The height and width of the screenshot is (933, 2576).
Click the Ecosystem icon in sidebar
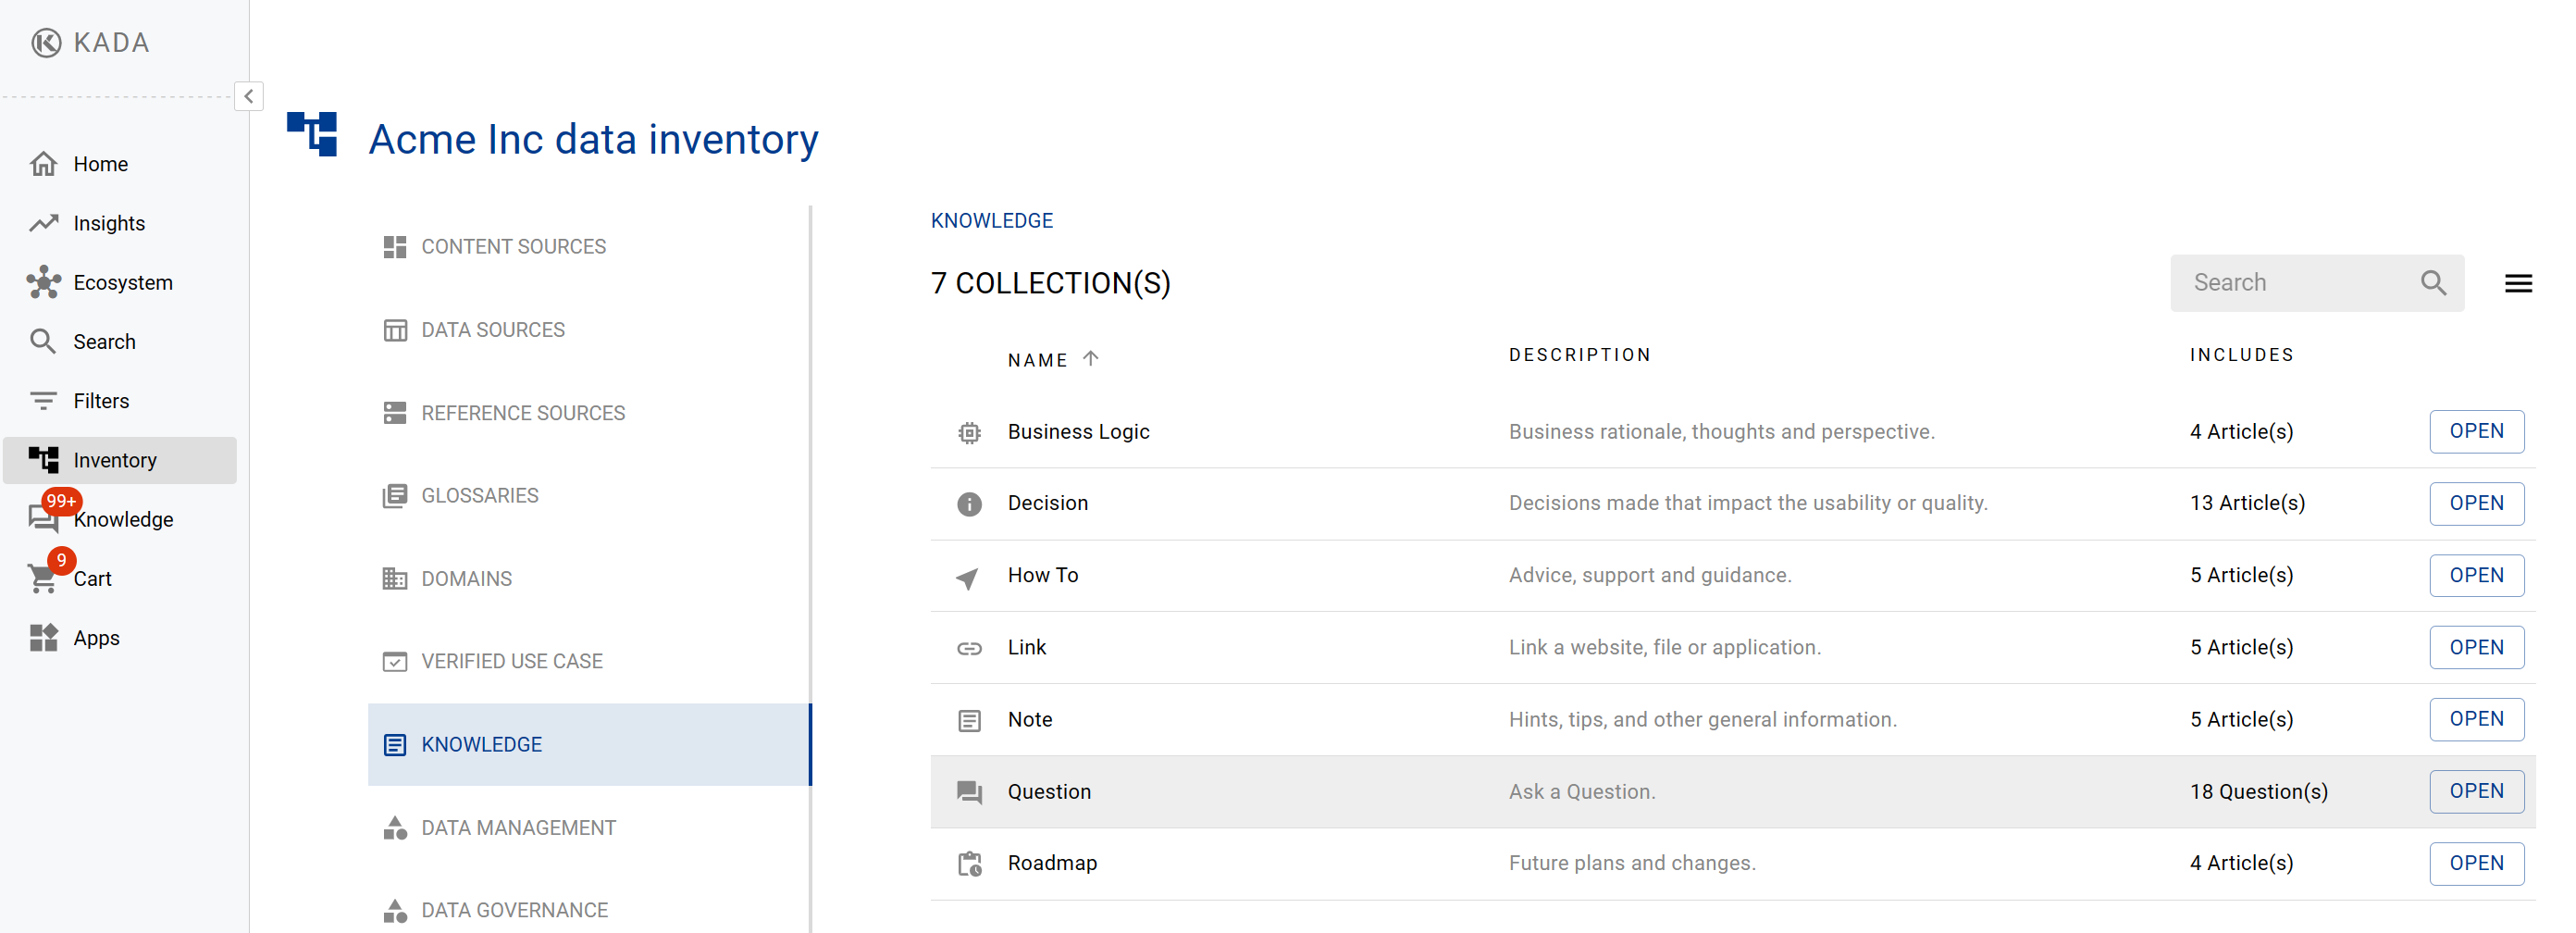pyautogui.click(x=43, y=282)
